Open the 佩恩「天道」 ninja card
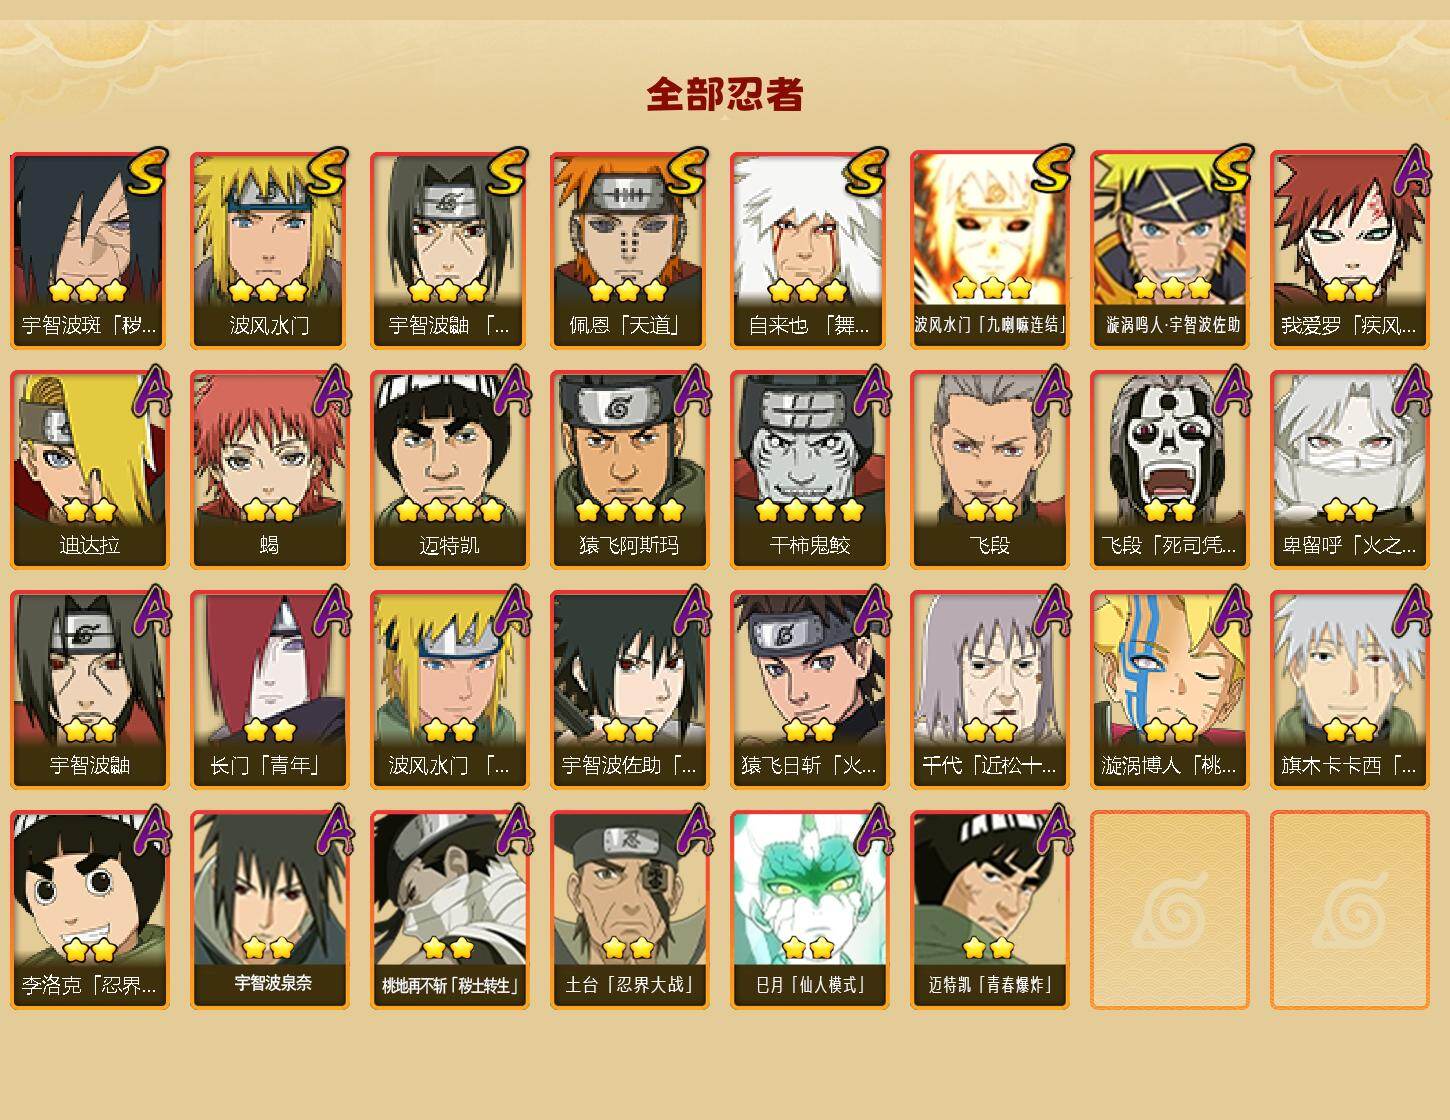The width and height of the screenshot is (1450, 1120). [630, 250]
